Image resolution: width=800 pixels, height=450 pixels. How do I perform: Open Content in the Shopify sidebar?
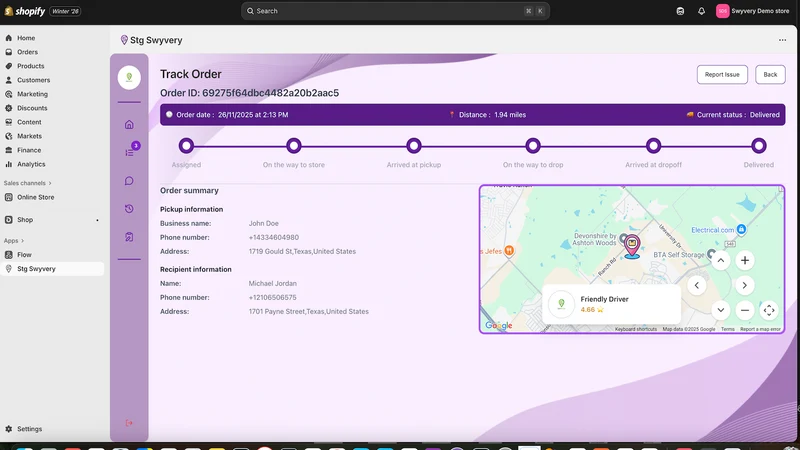tap(29, 122)
